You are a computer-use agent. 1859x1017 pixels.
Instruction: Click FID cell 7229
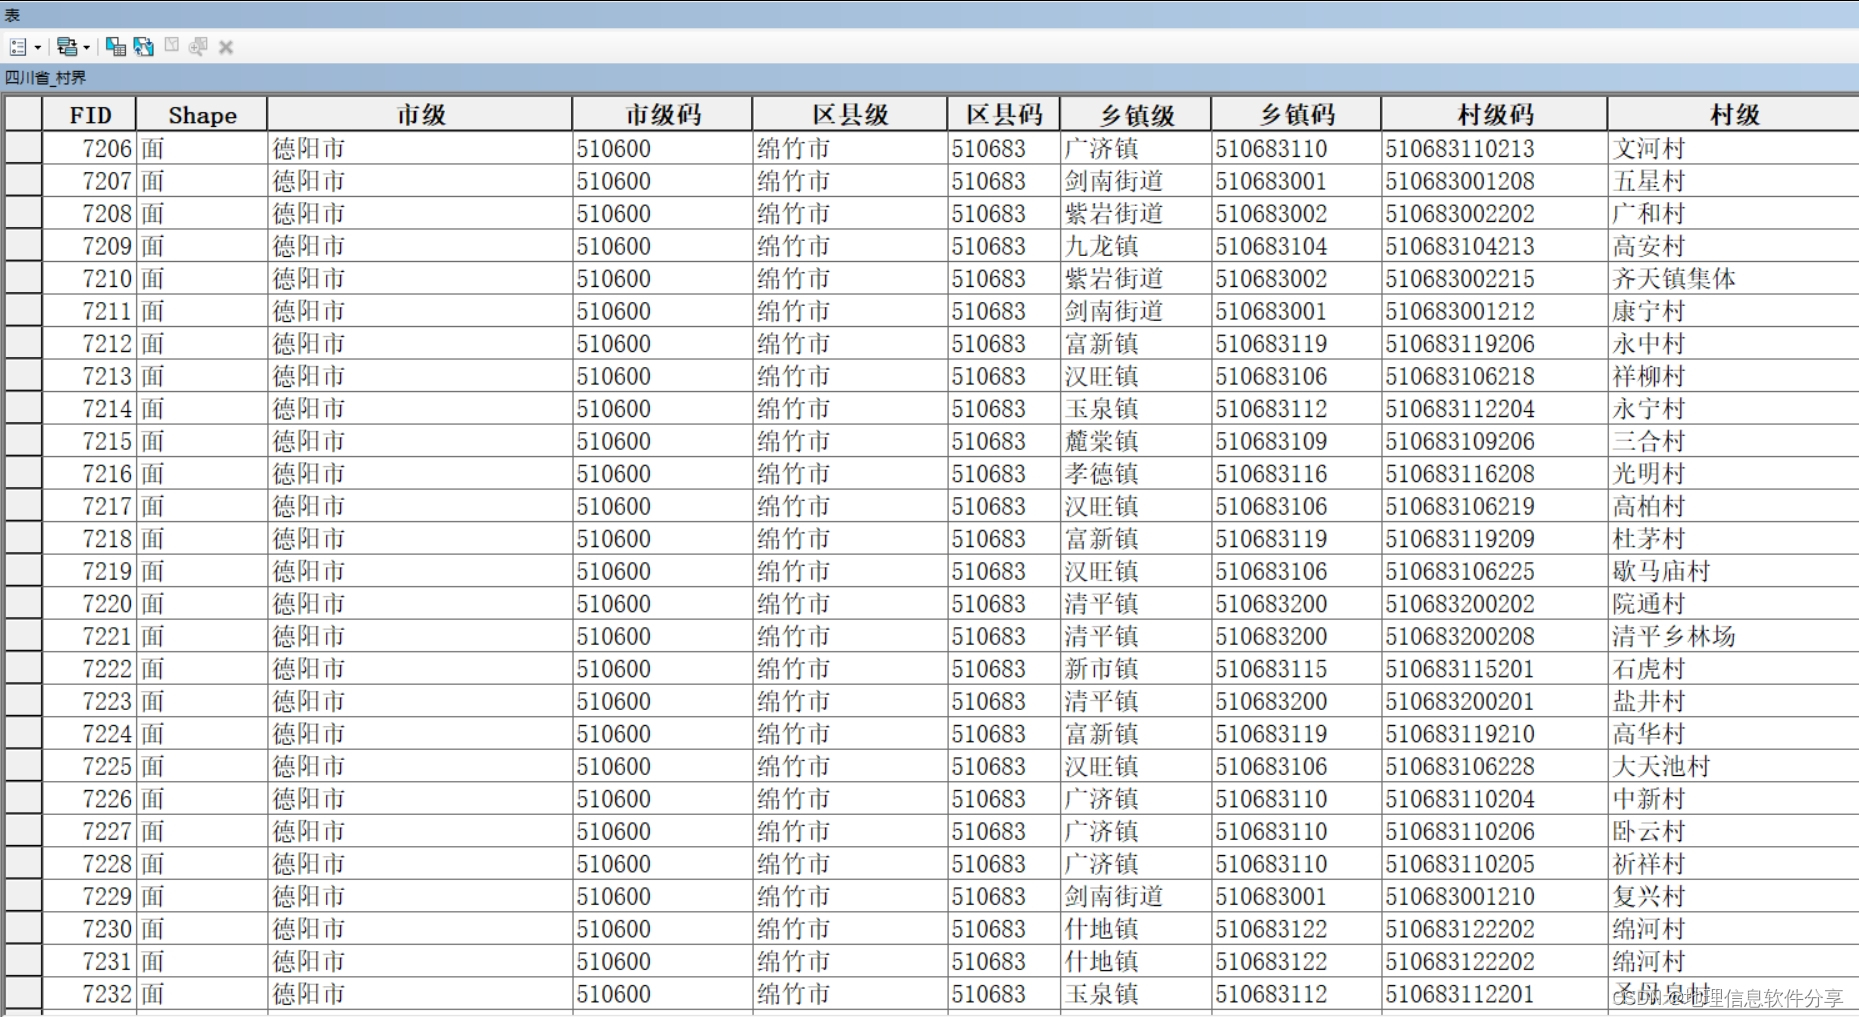89,896
